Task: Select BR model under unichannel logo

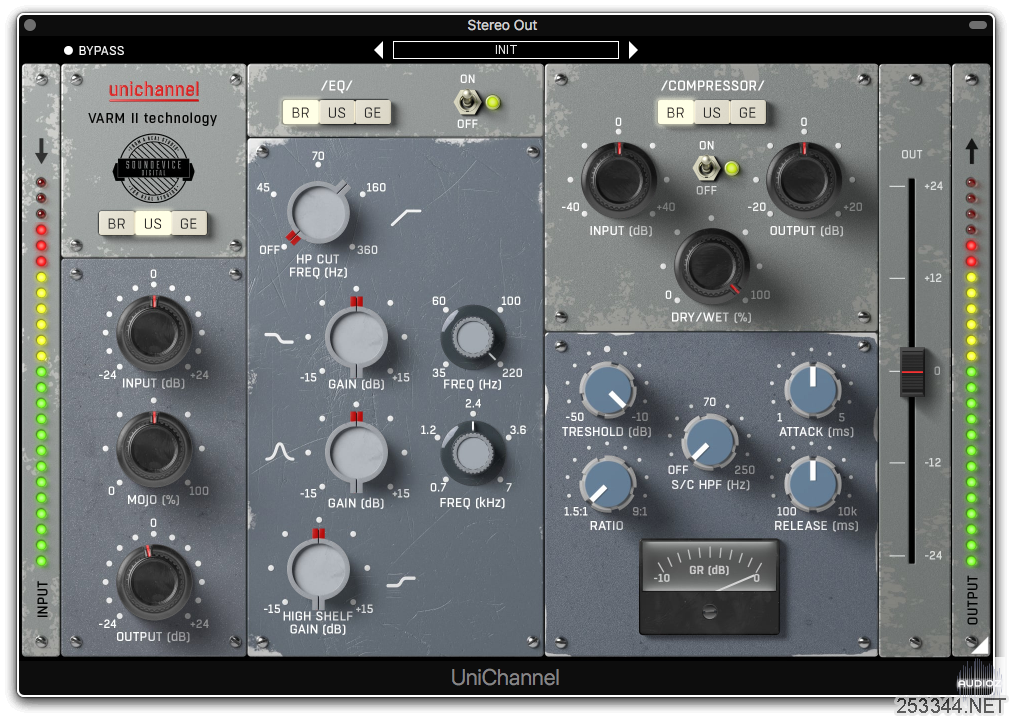Action: coord(116,223)
